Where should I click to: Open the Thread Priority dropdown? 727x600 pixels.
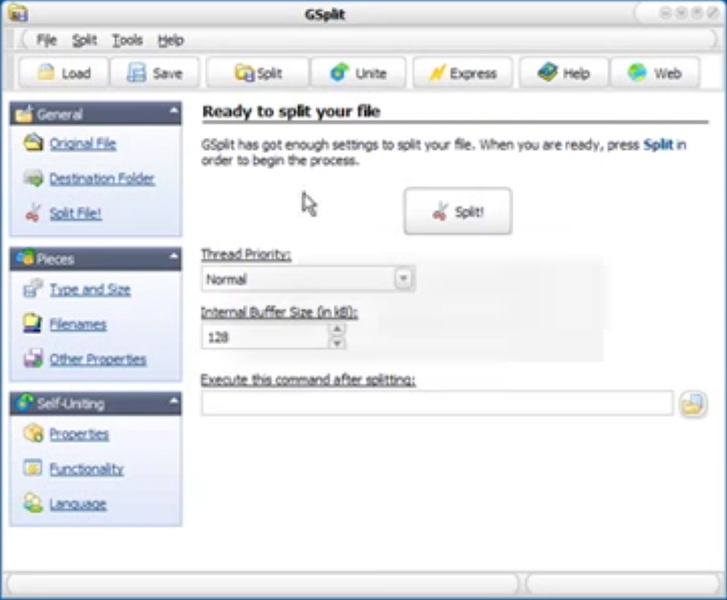(403, 278)
